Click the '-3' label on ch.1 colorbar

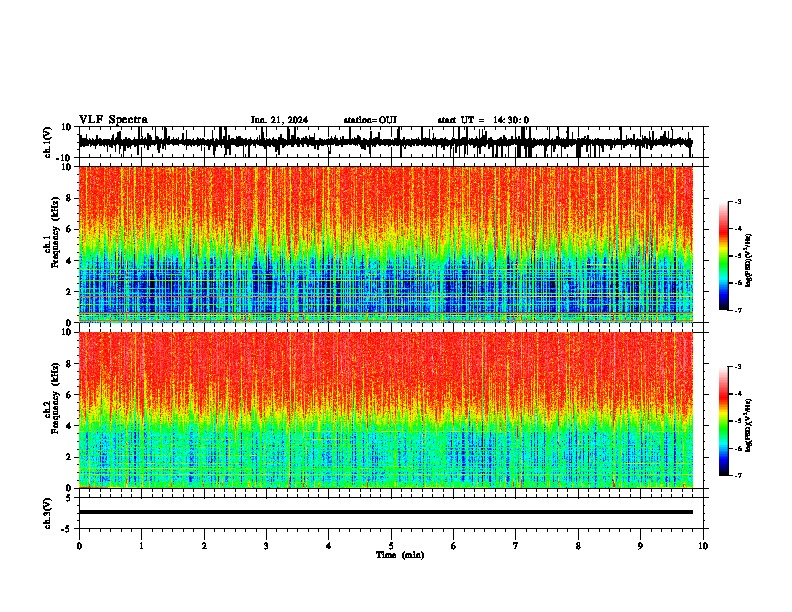click(x=737, y=201)
